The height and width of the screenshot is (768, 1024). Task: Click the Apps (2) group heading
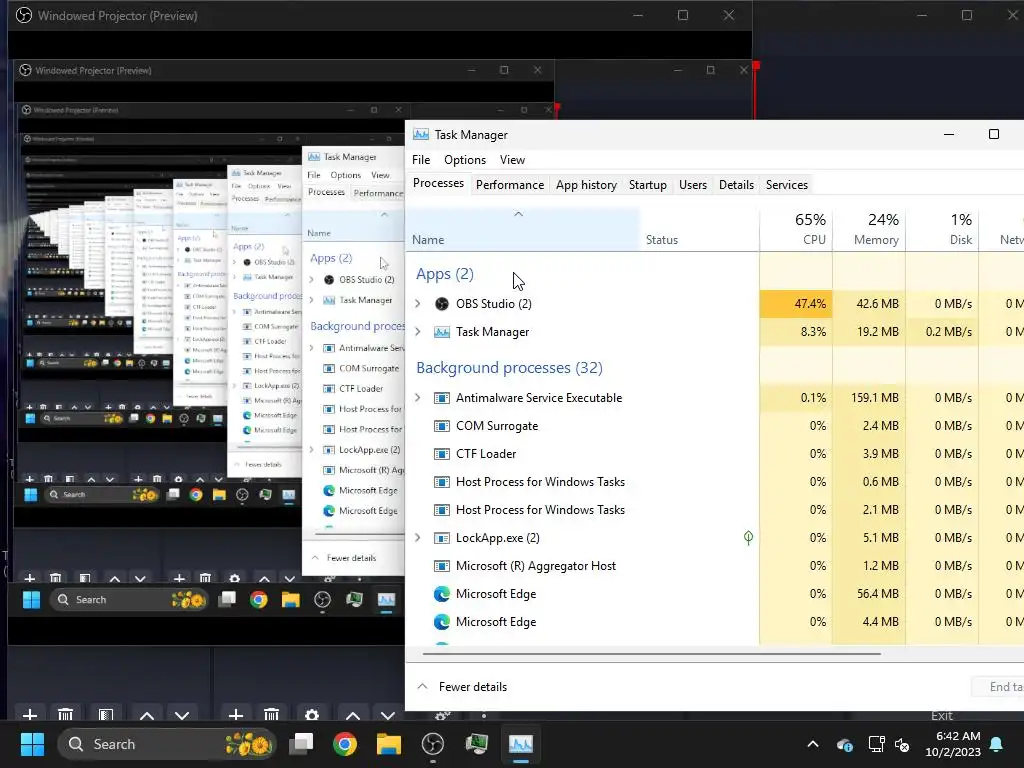445,274
